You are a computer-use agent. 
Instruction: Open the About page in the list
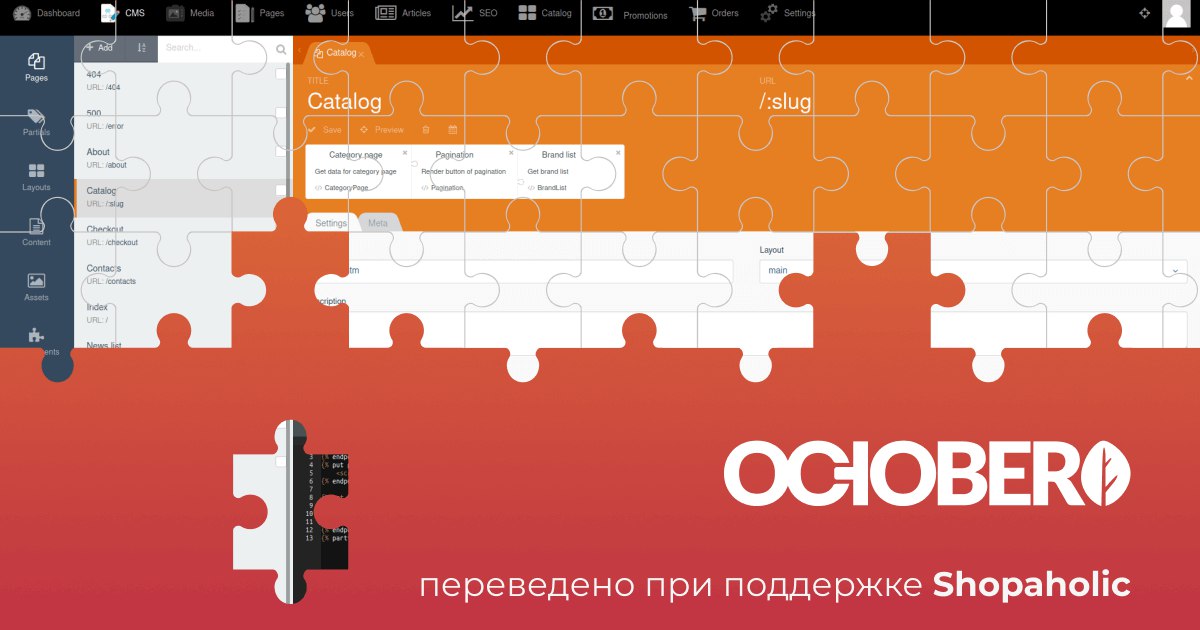(182, 159)
